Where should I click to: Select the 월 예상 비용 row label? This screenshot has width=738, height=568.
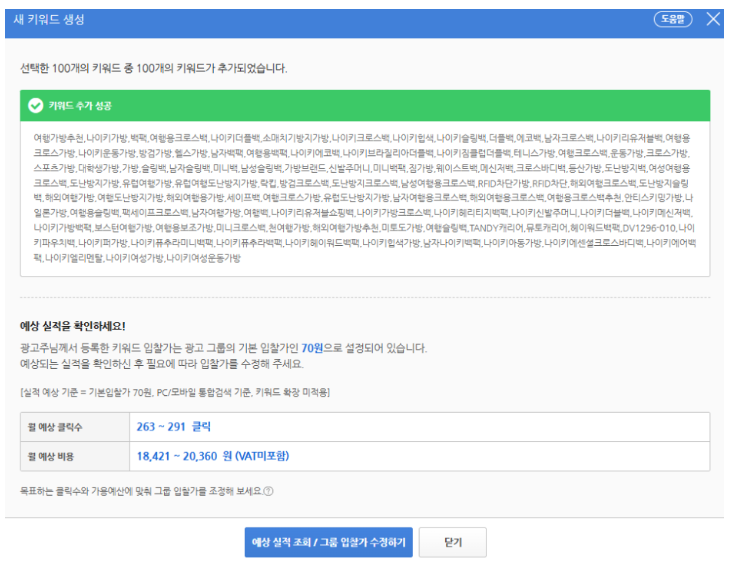point(53,456)
